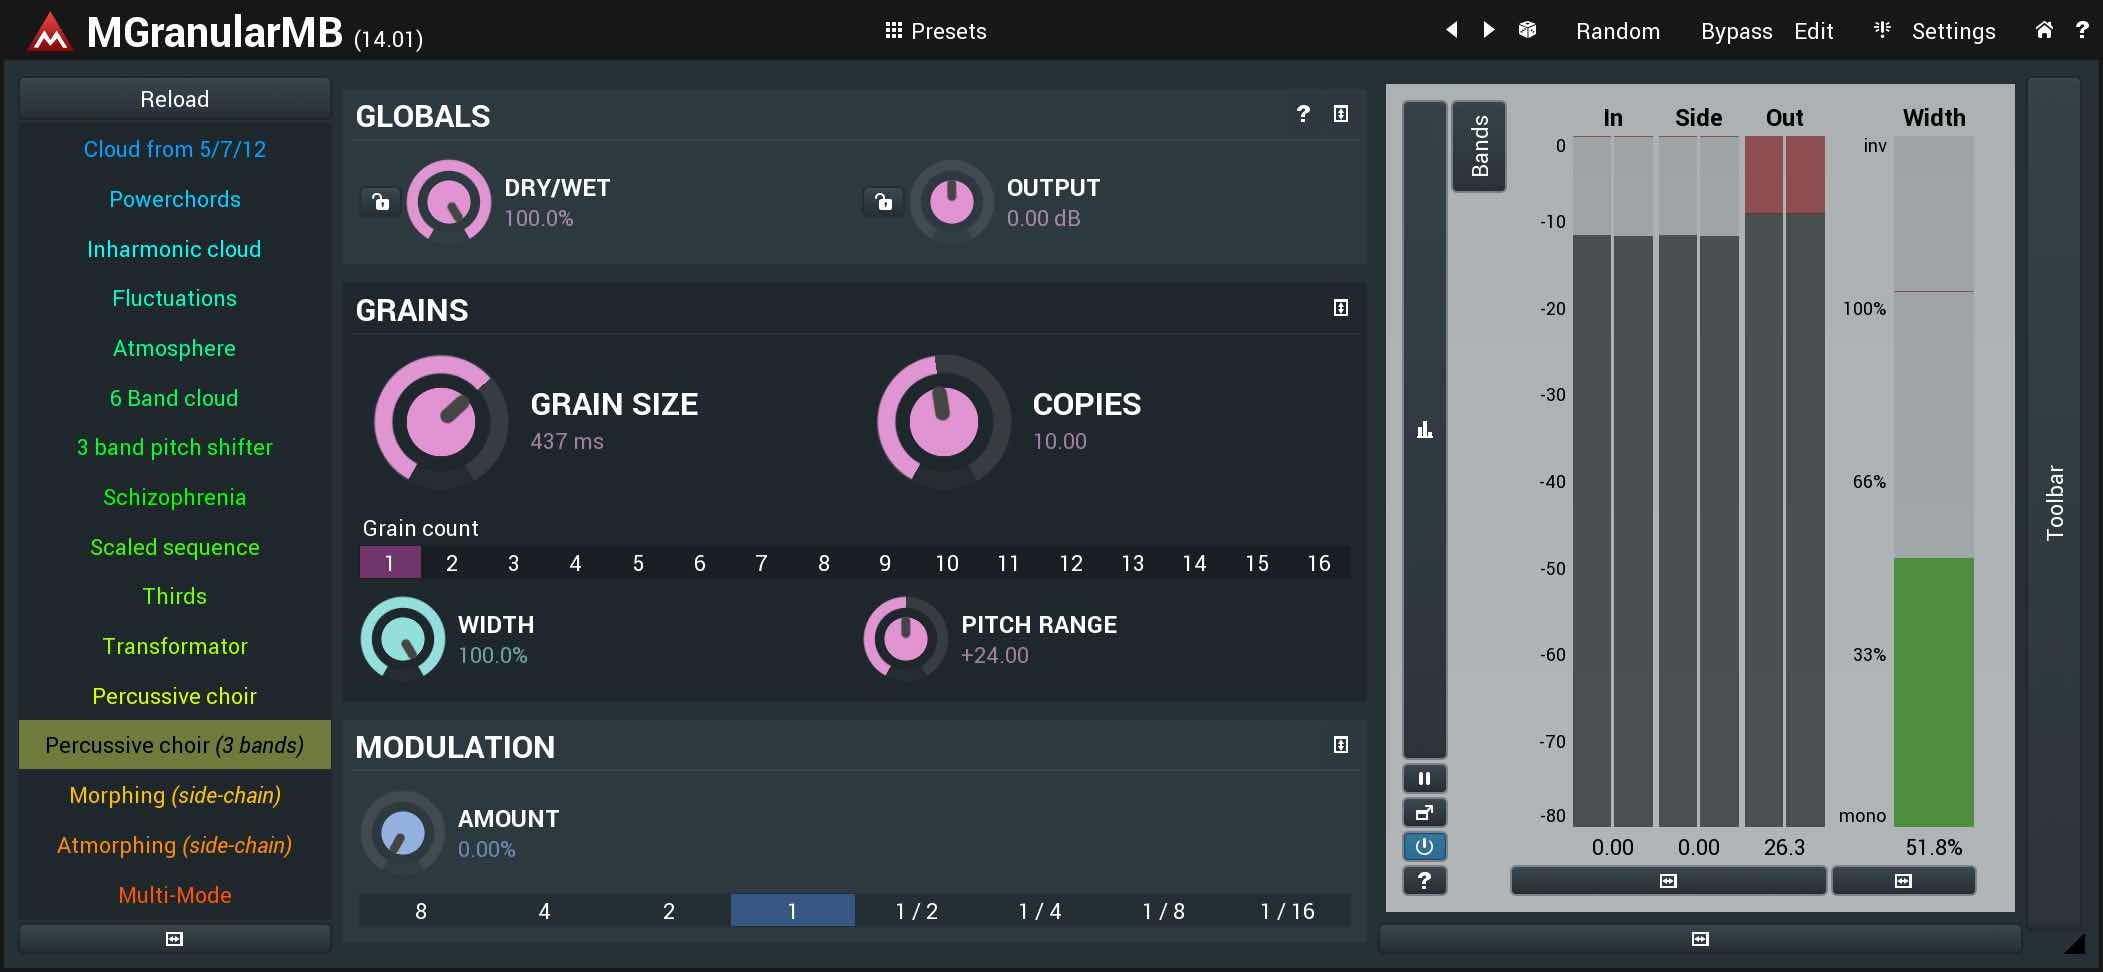
Task: Collapse the Grains section
Action: [1341, 308]
